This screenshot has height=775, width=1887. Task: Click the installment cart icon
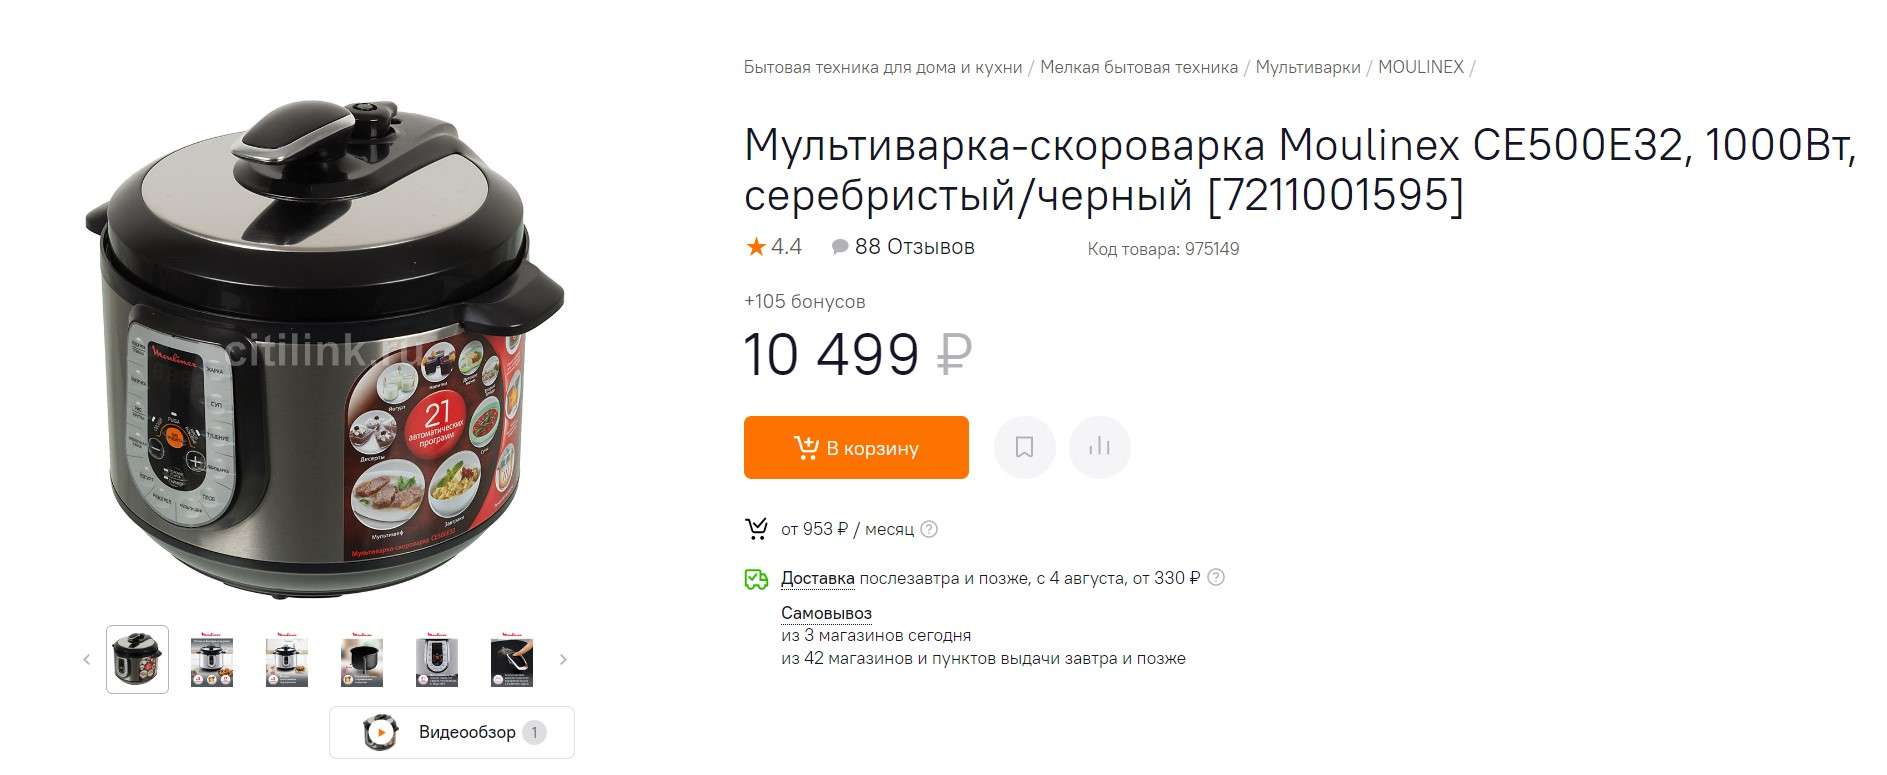(x=757, y=529)
